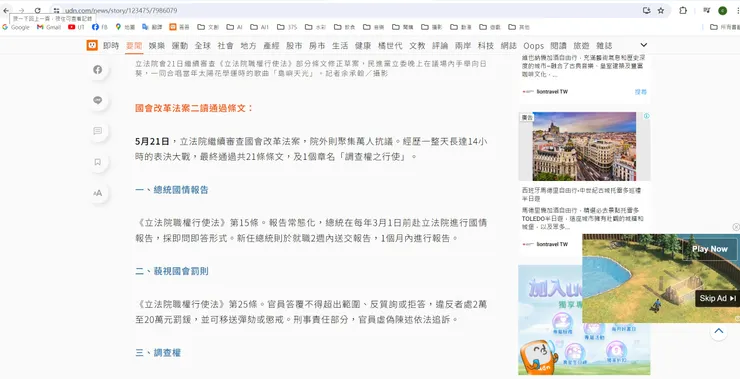Viewport: 740px width, 379px height.
Task: Open the 西班牙馬德里自由行 ad title
Action: click(581, 194)
